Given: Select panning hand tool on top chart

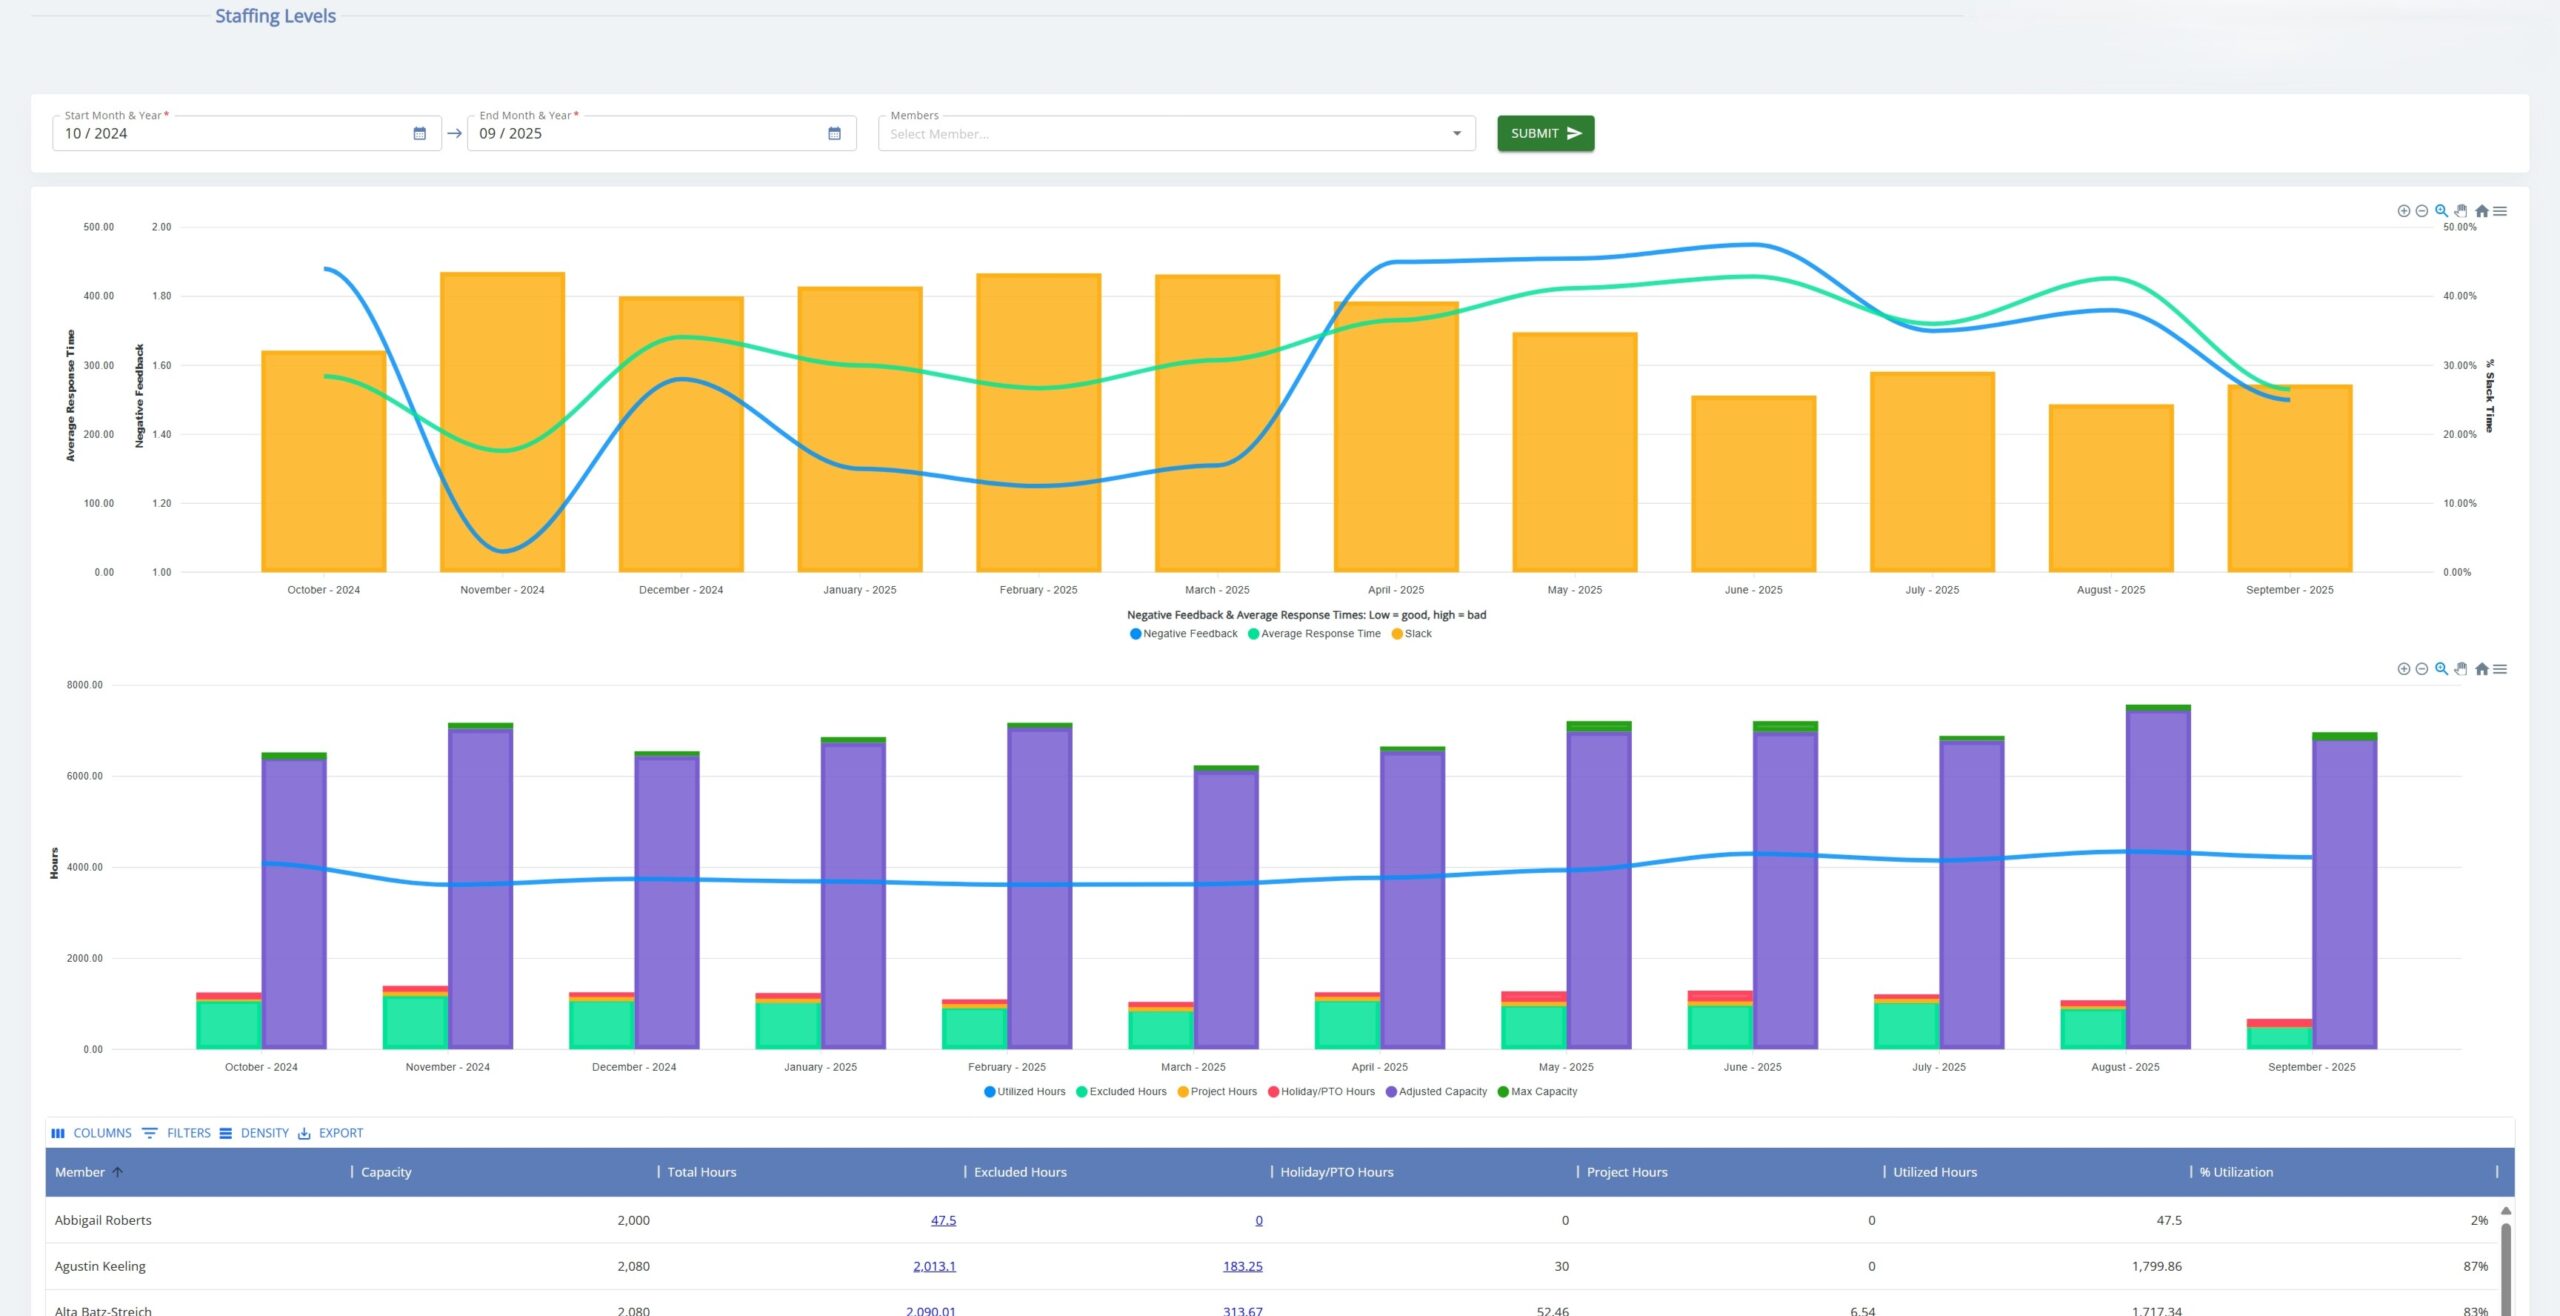Looking at the screenshot, I should (2460, 211).
